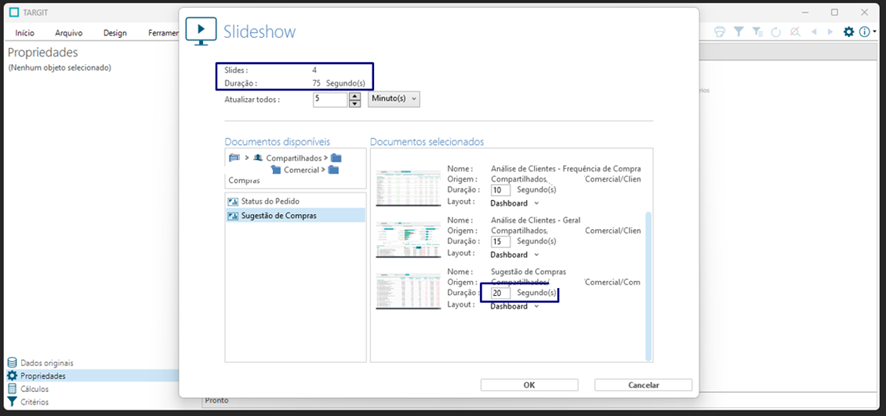The height and width of the screenshot is (416, 886).
Task: Click the refresh circular arrow icon
Action: click(x=776, y=32)
